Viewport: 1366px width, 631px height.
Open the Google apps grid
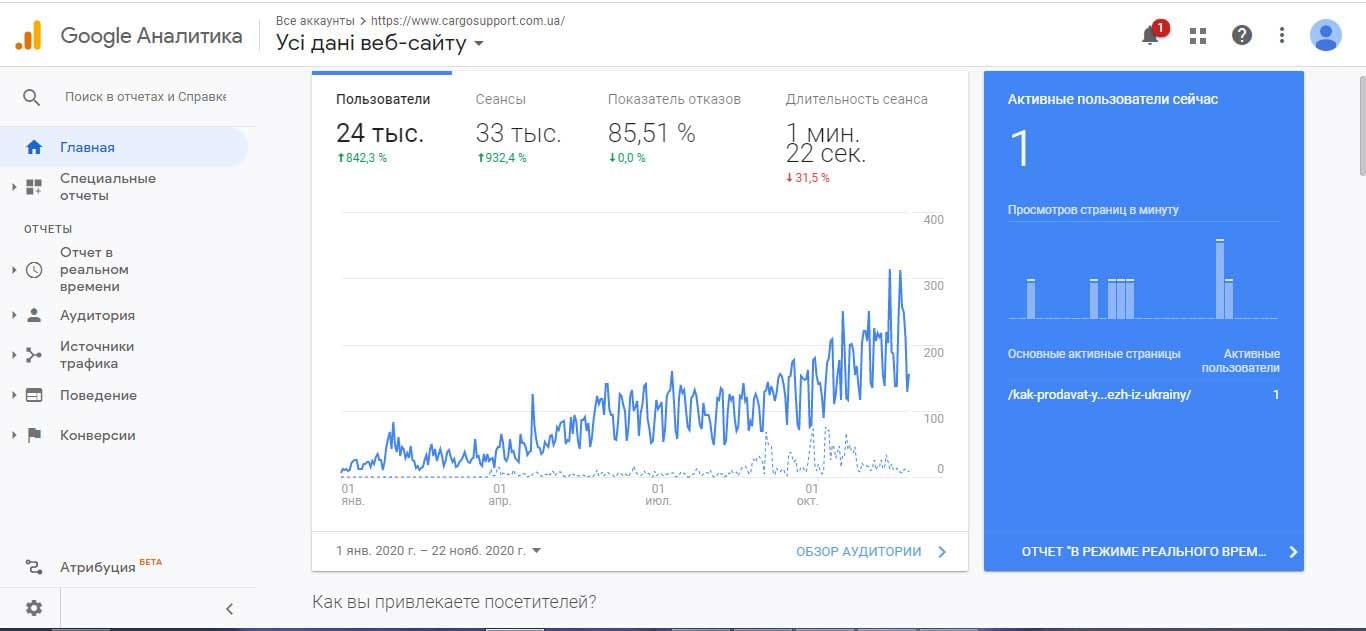(x=1197, y=35)
